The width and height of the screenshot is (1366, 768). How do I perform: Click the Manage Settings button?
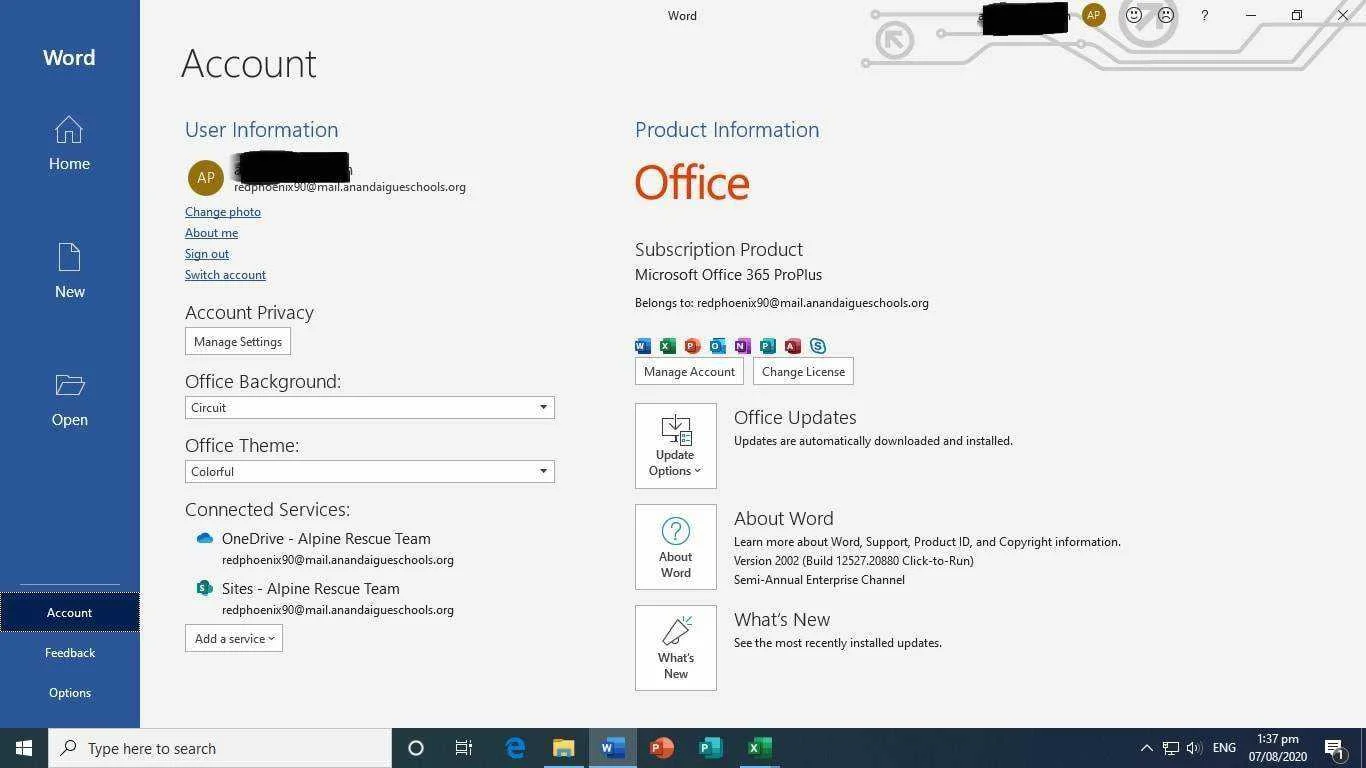(238, 341)
